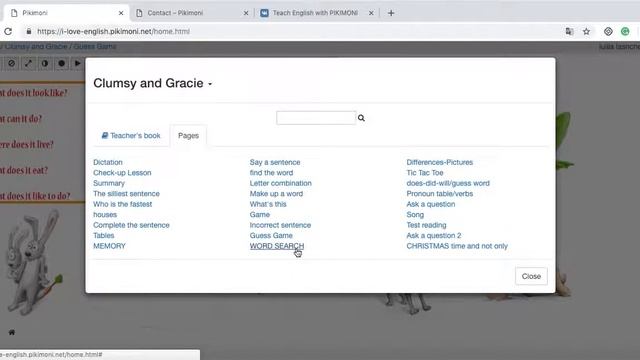This screenshot has height=360, width=640.
Task: Click the crossed-circle tool icon in toolbar
Action: tap(11, 63)
